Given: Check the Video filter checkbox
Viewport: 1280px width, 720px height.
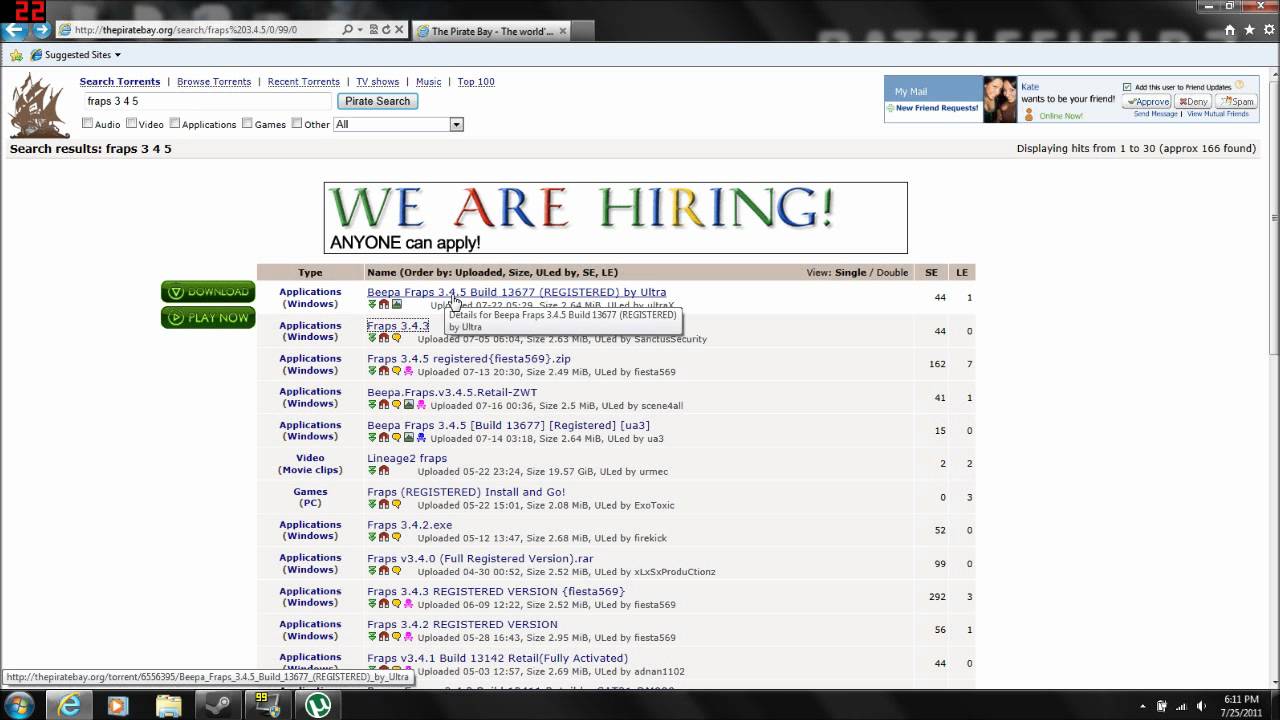Looking at the screenshot, I should coord(131,124).
